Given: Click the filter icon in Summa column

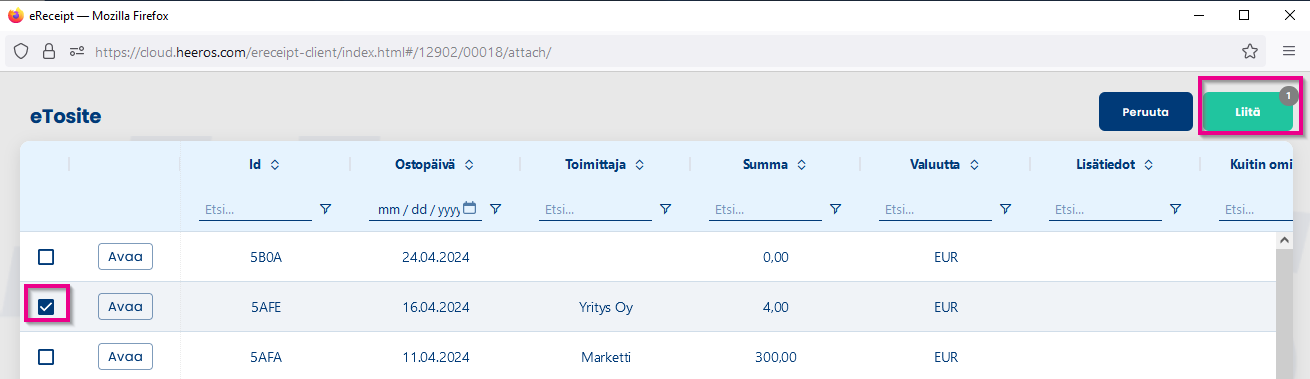Looking at the screenshot, I should (835, 209).
